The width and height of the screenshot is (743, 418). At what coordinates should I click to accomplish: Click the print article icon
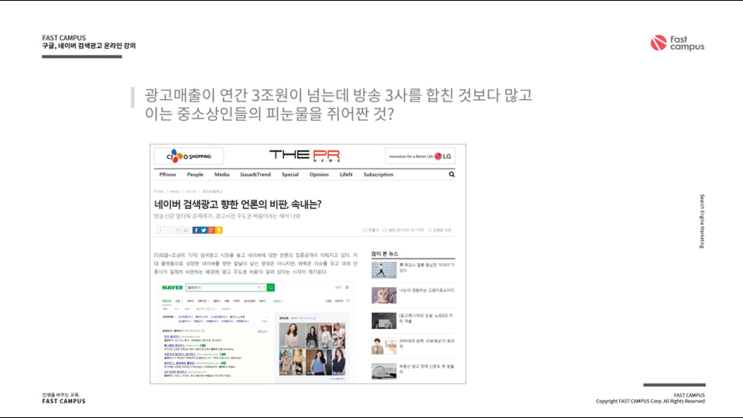click(186, 230)
